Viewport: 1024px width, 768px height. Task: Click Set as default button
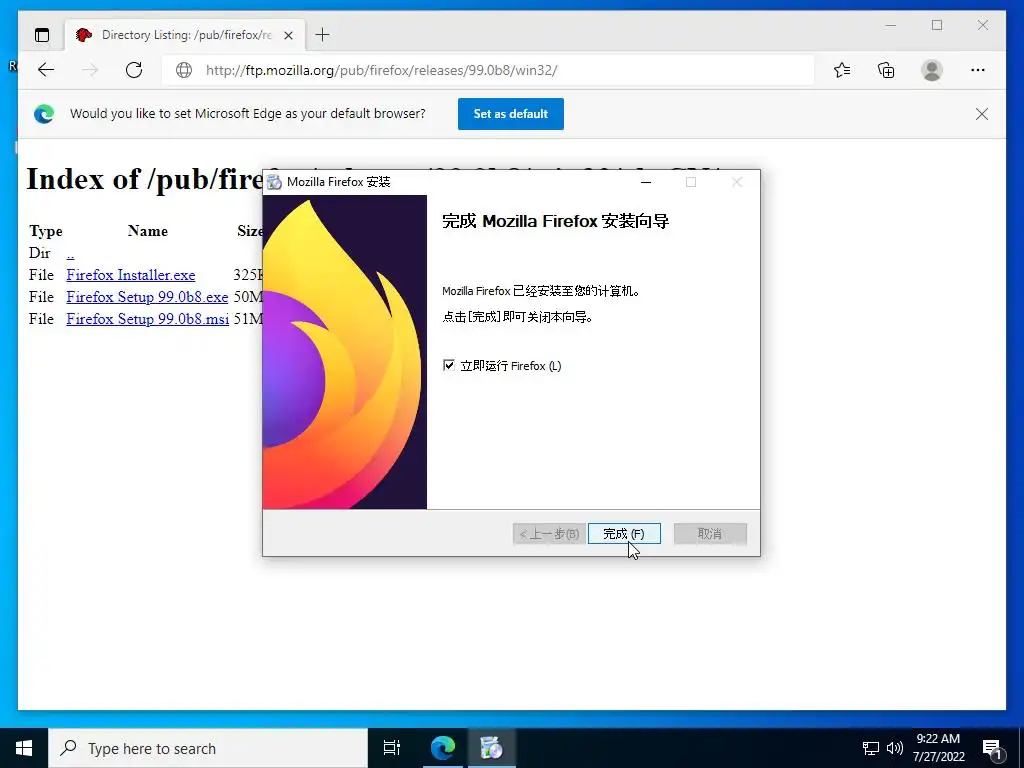coord(511,114)
